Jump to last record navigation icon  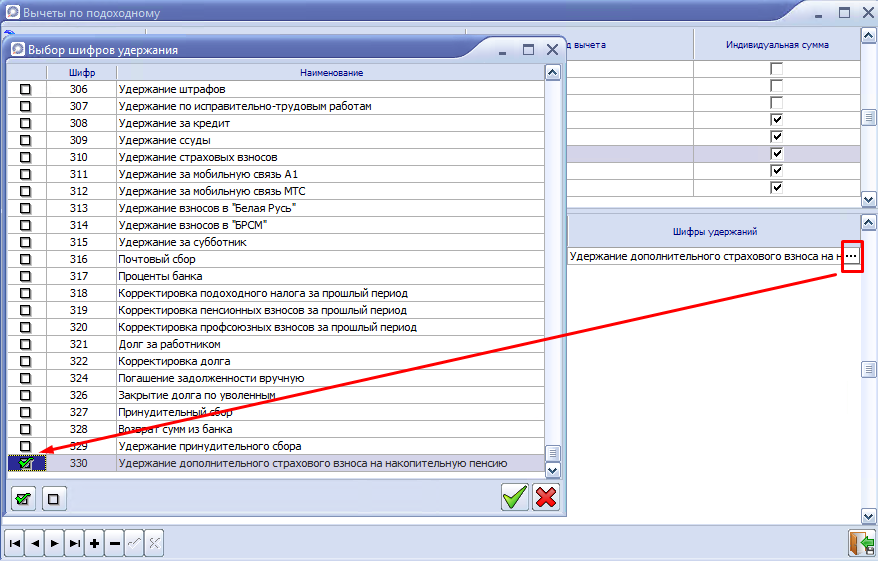[74, 543]
